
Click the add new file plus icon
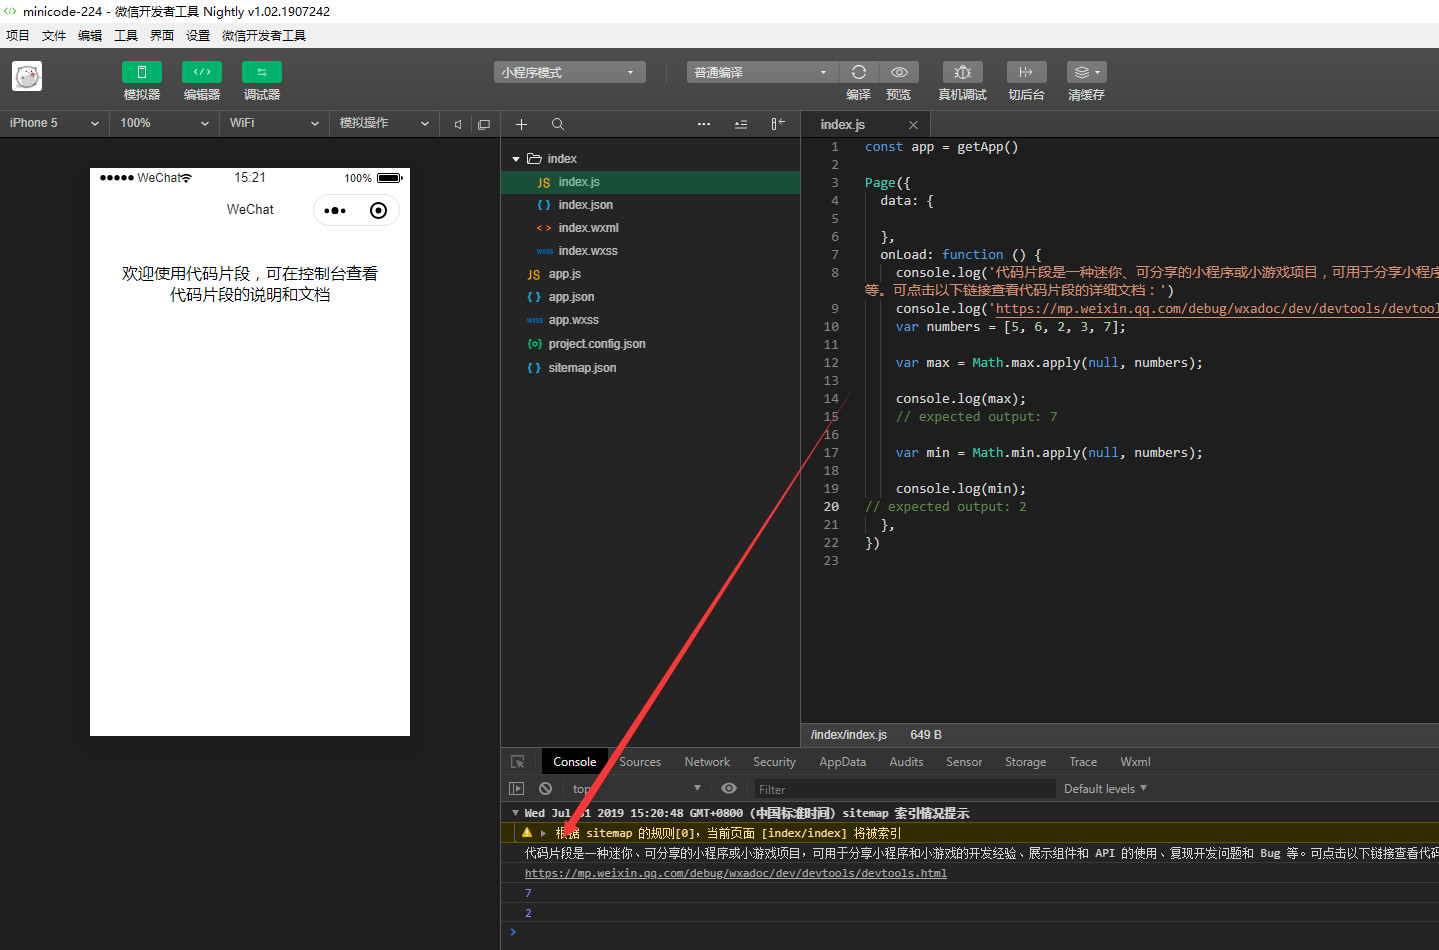[521, 124]
